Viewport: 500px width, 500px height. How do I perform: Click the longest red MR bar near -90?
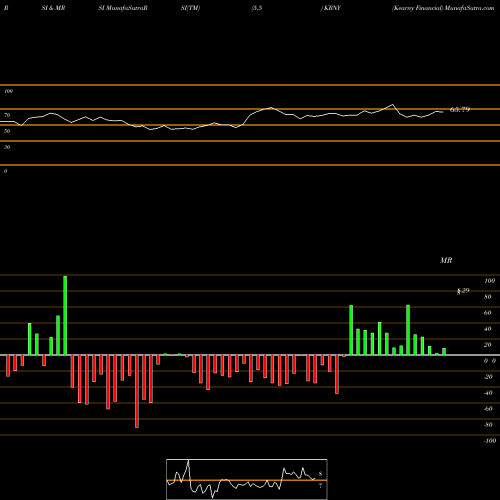137,391
